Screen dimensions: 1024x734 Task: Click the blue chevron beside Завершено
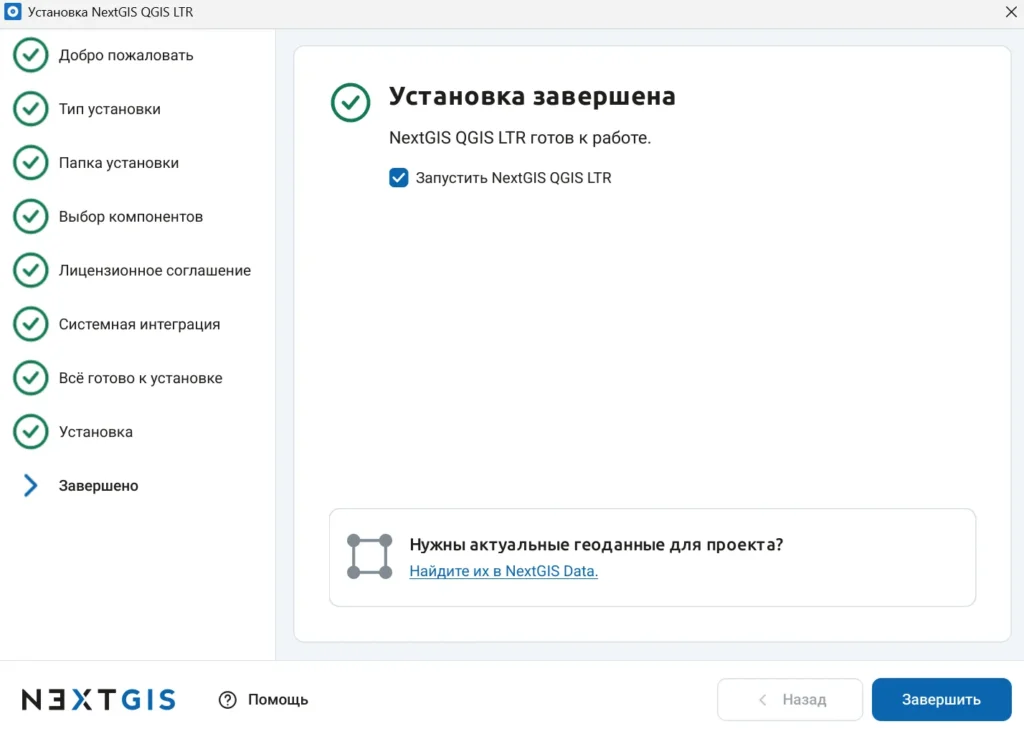pyautogui.click(x=30, y=485)
